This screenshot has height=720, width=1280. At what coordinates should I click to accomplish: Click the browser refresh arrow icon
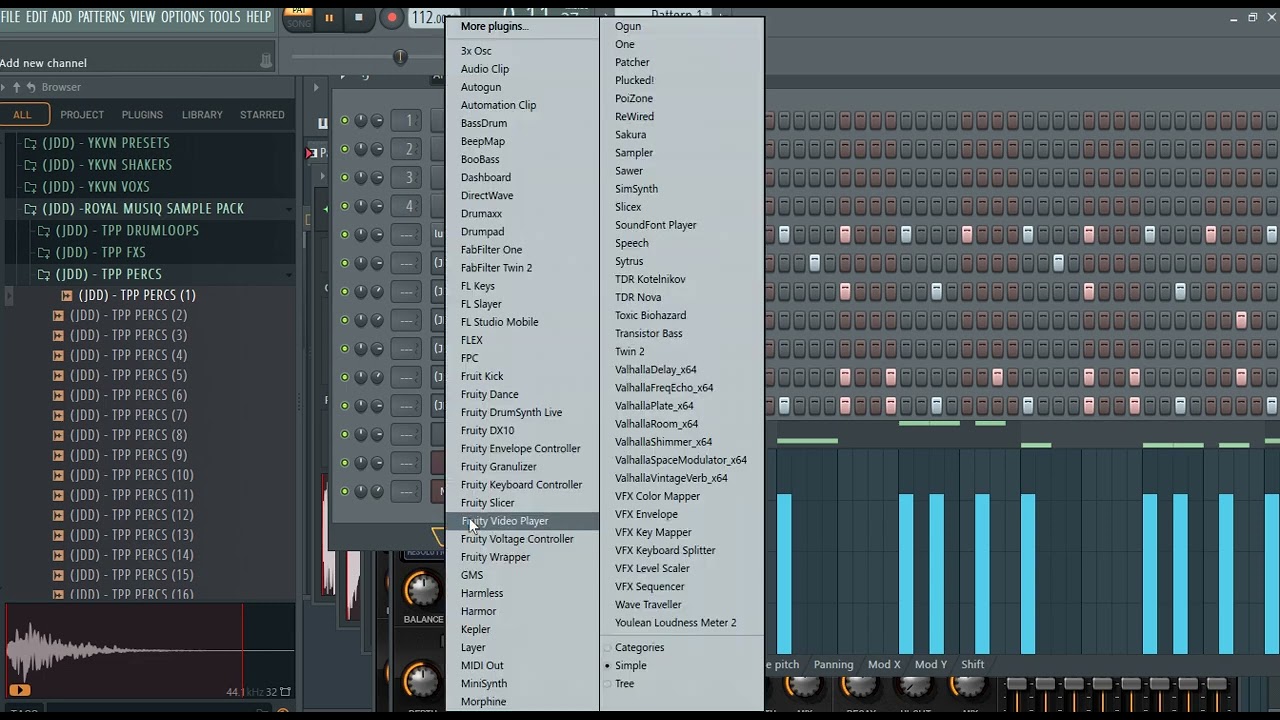(31, 87)
